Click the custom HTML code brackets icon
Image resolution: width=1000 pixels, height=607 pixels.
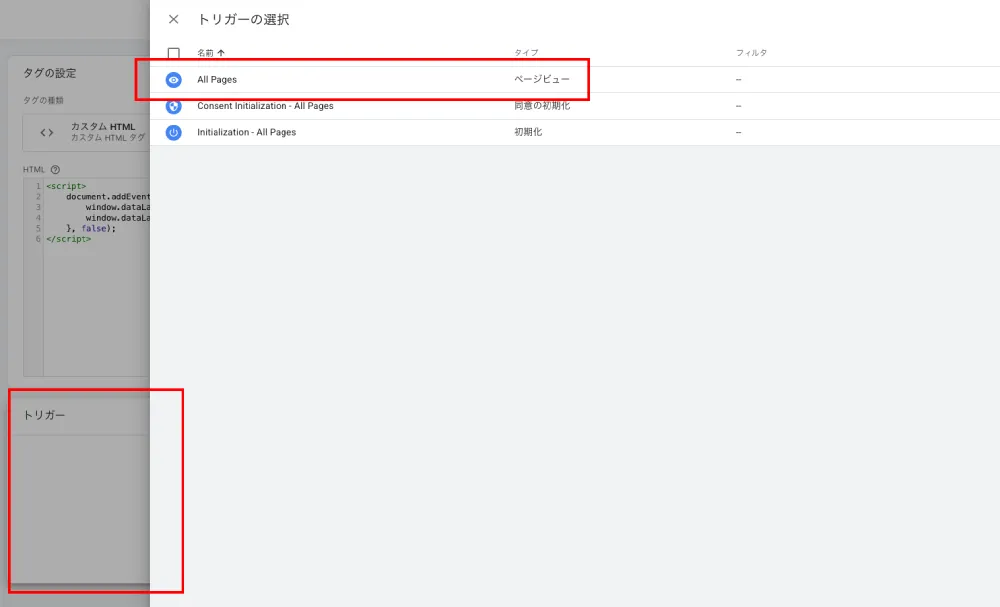click(x=47, y=133)
